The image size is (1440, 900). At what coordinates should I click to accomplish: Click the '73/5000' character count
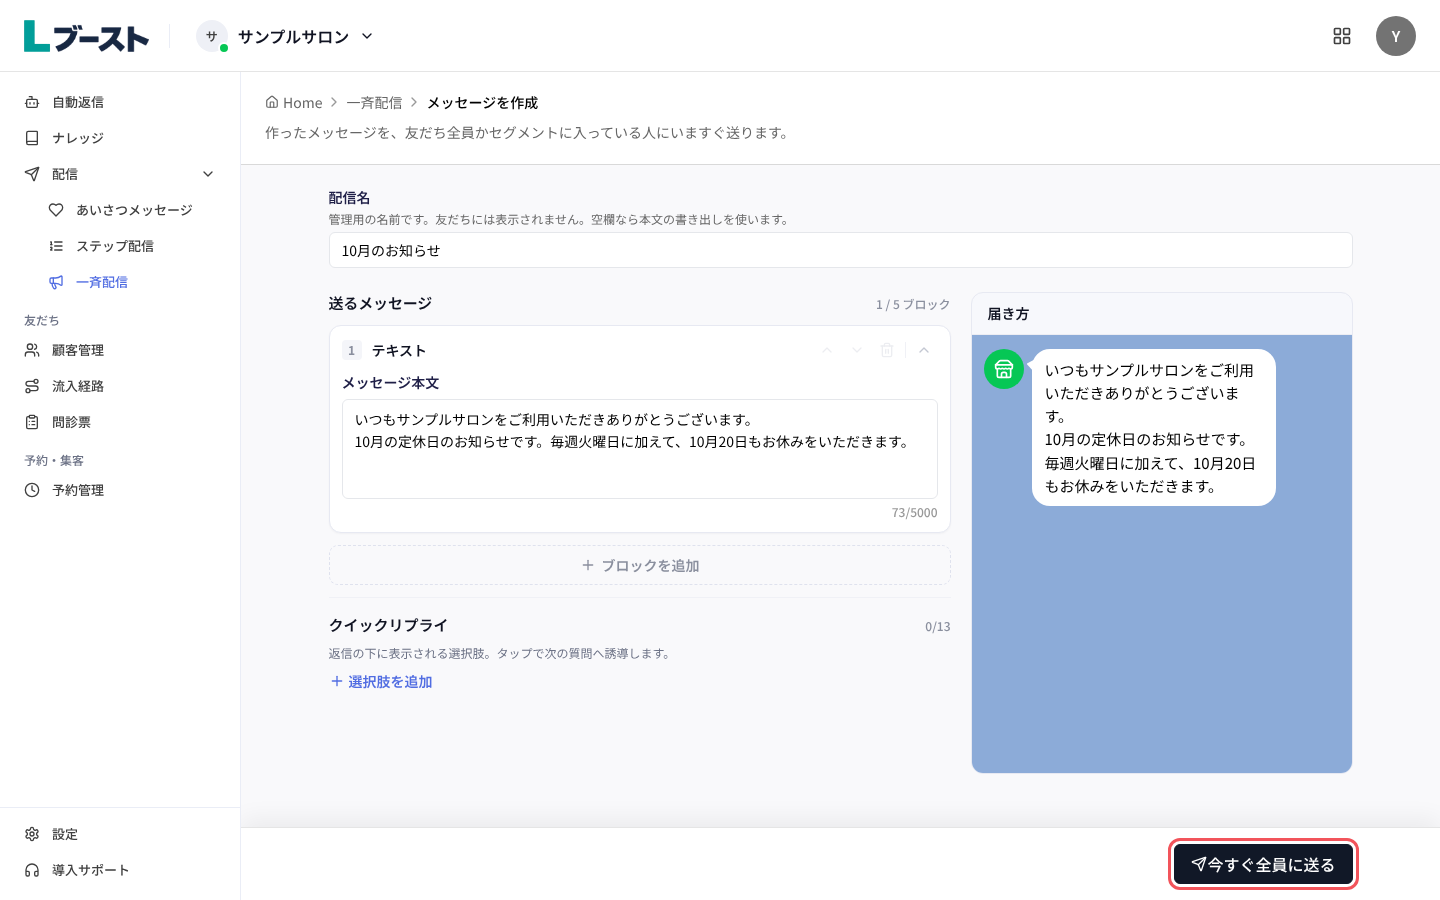[915, 513]
